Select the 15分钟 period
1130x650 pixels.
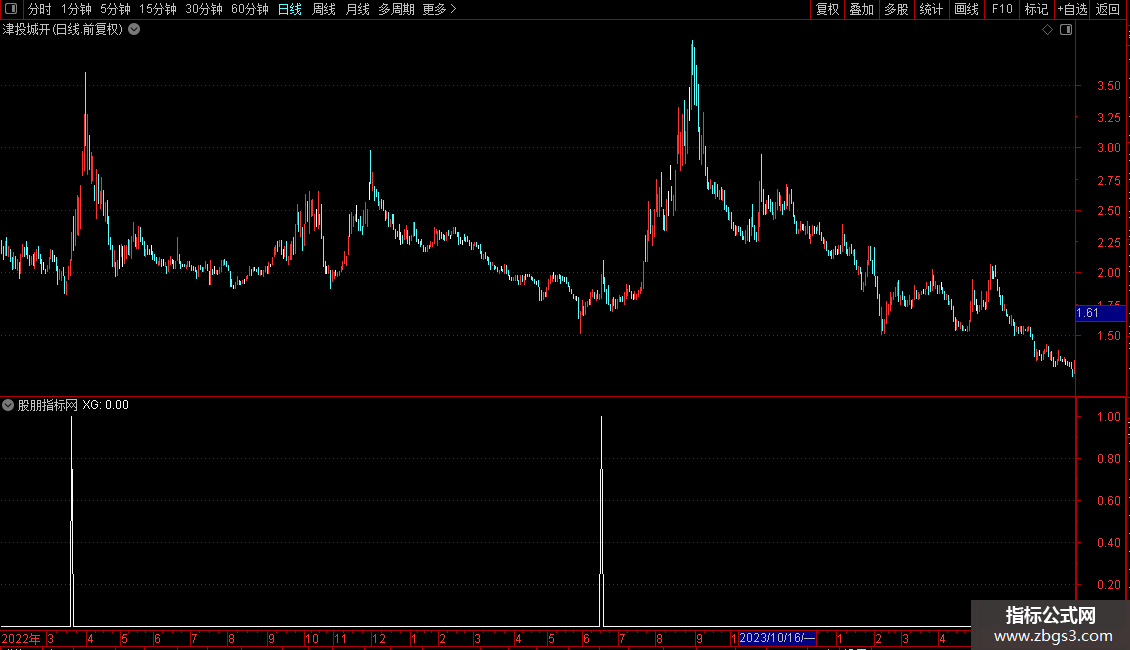[x=158, y=9]
